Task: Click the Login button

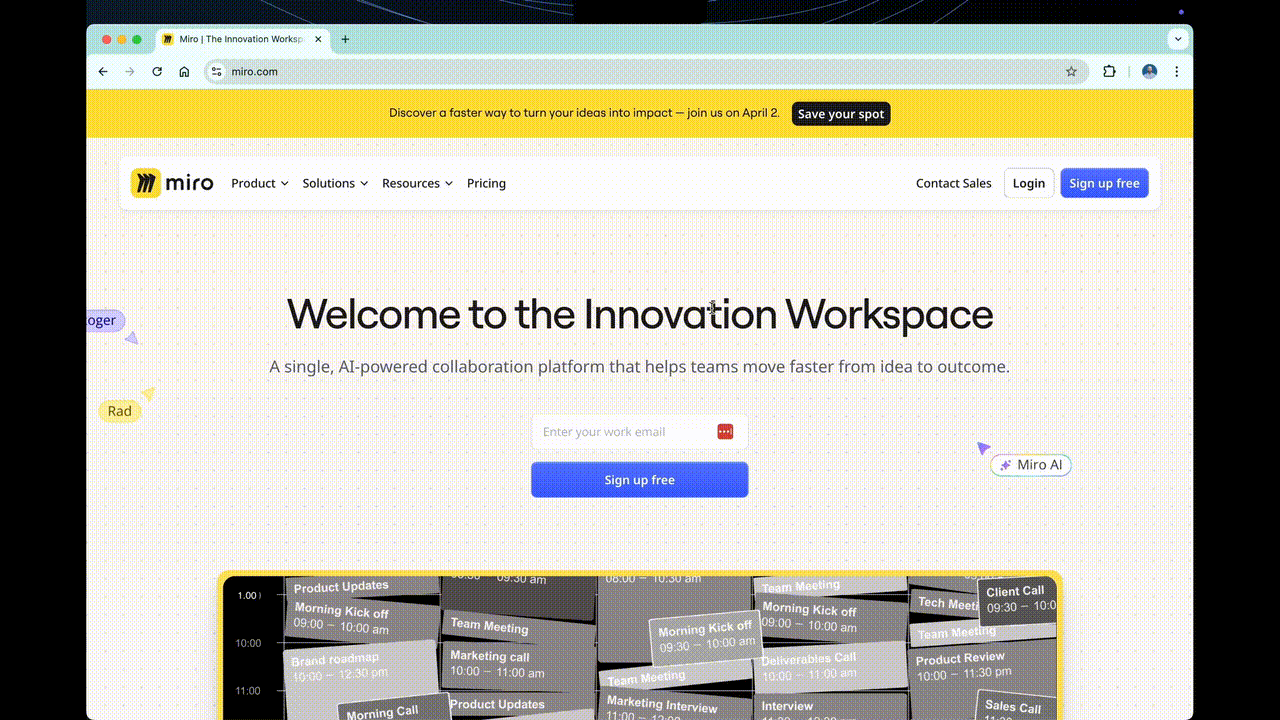Action: pyautogui.click(x=1029, y=183)
